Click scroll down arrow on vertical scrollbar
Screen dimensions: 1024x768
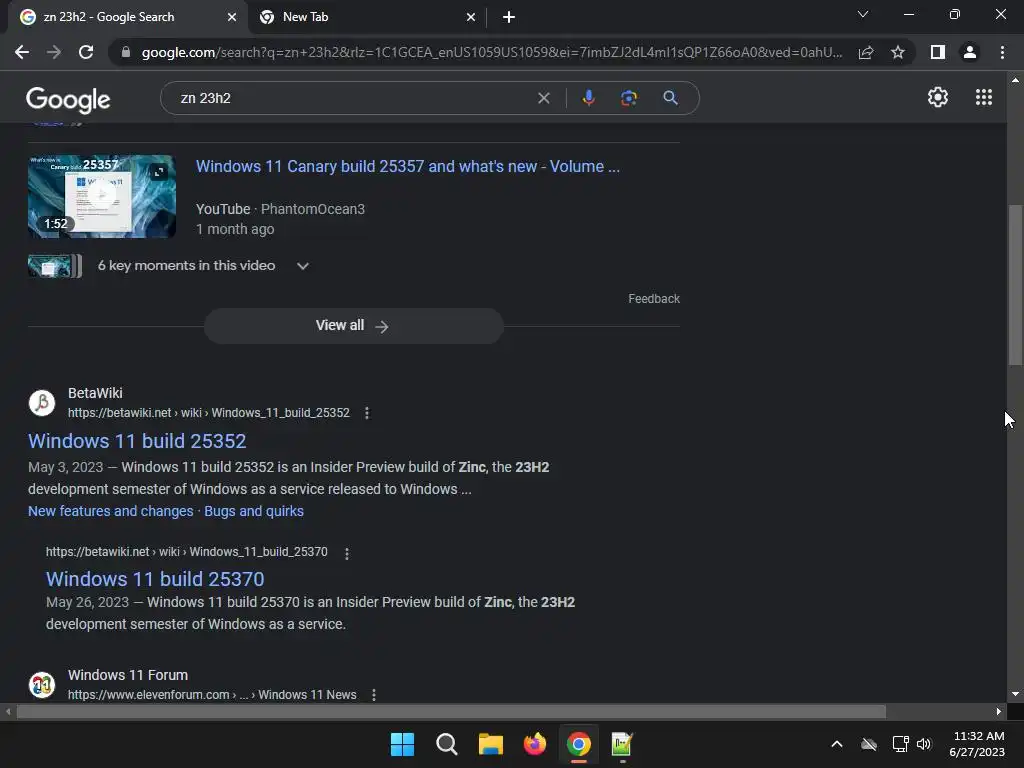click(1015, 694)
